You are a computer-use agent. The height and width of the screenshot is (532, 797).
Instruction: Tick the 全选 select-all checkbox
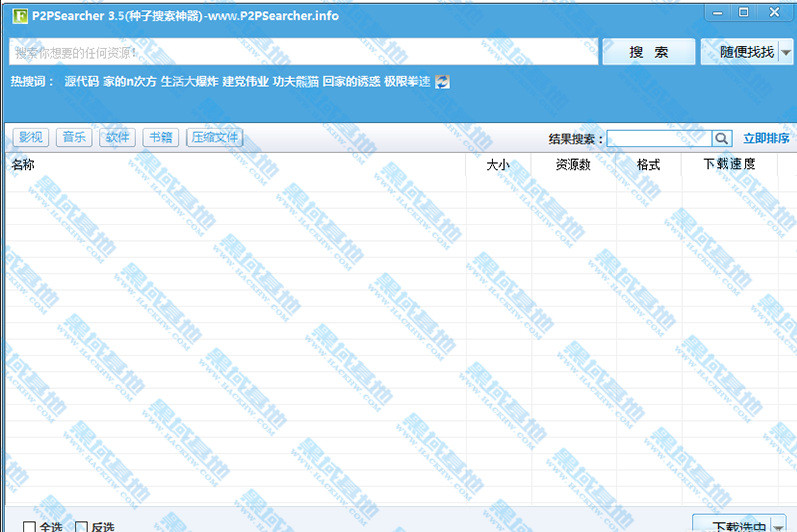[x=29, y=527]
